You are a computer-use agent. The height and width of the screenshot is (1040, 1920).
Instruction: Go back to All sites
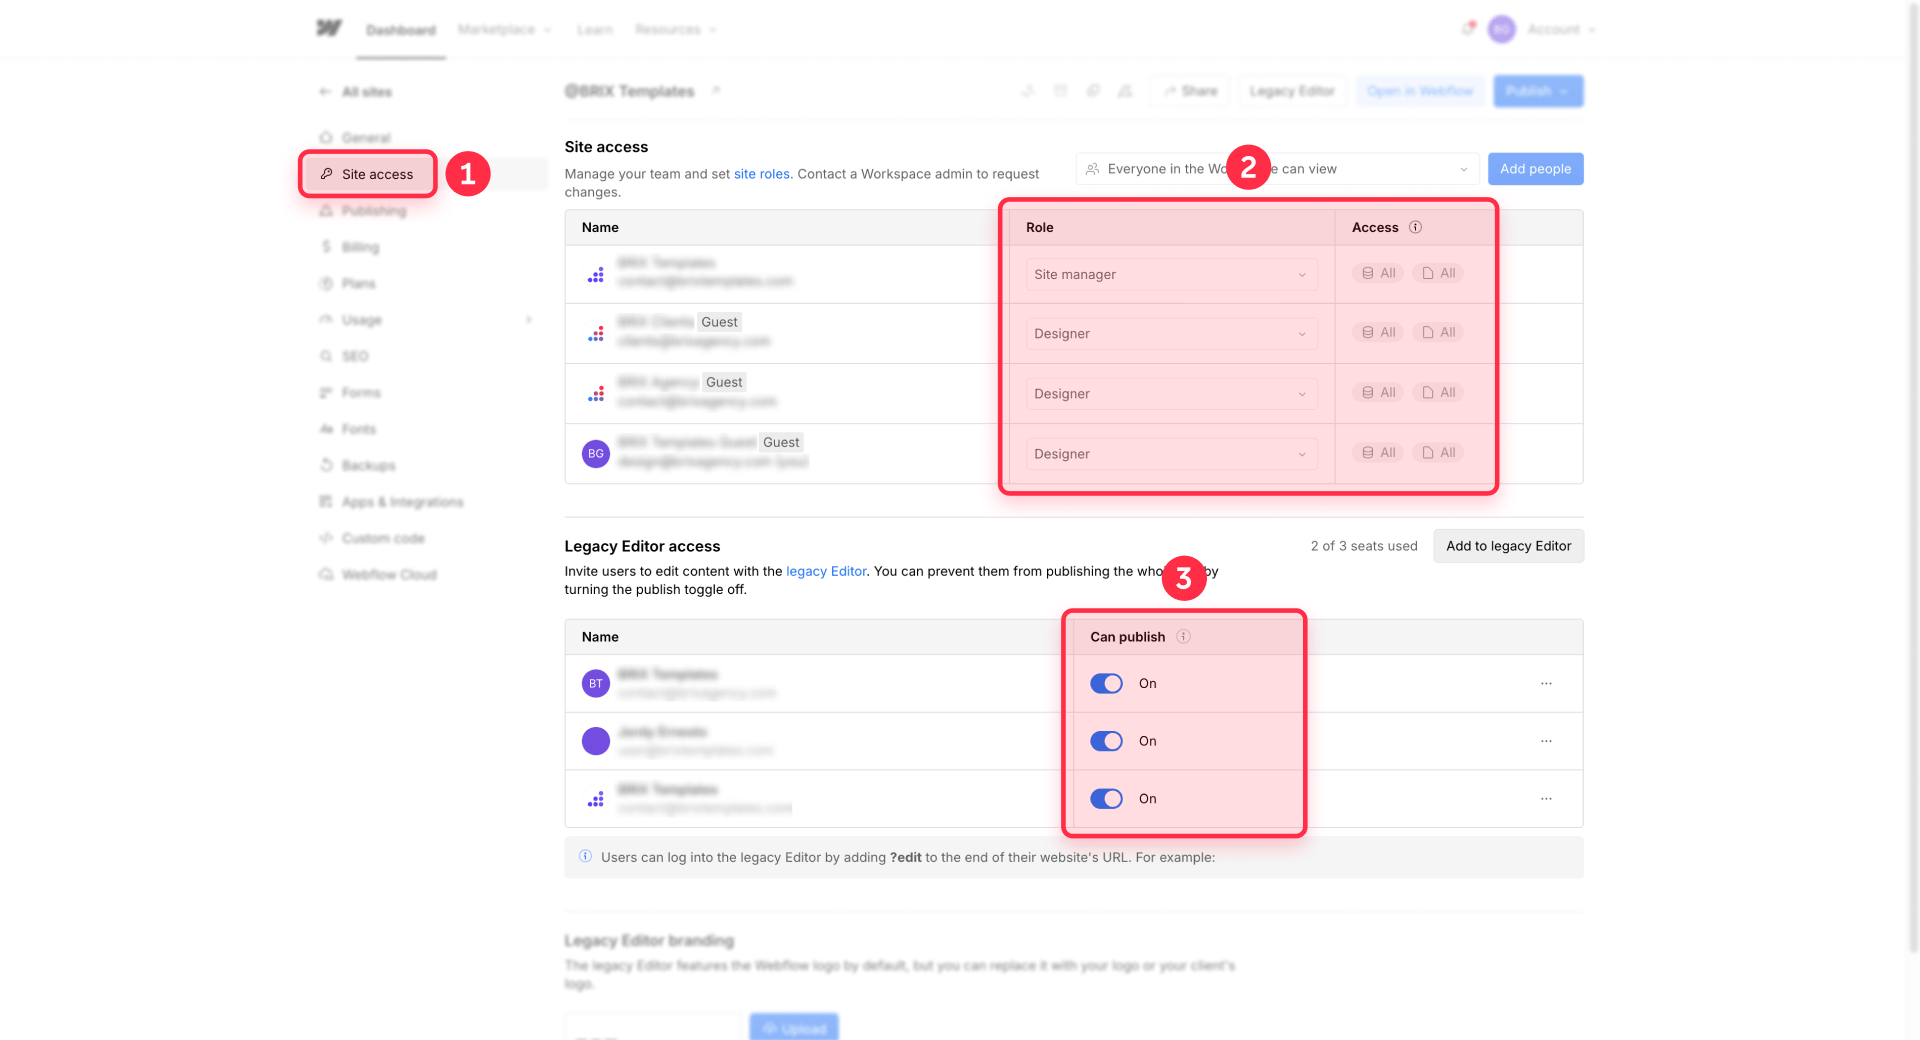click(356, 92)
